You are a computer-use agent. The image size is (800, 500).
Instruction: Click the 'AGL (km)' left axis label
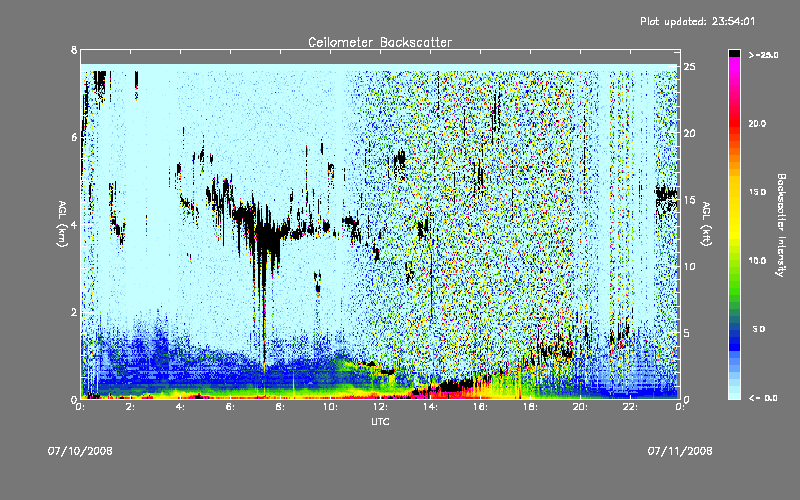[x=62, y=224]
